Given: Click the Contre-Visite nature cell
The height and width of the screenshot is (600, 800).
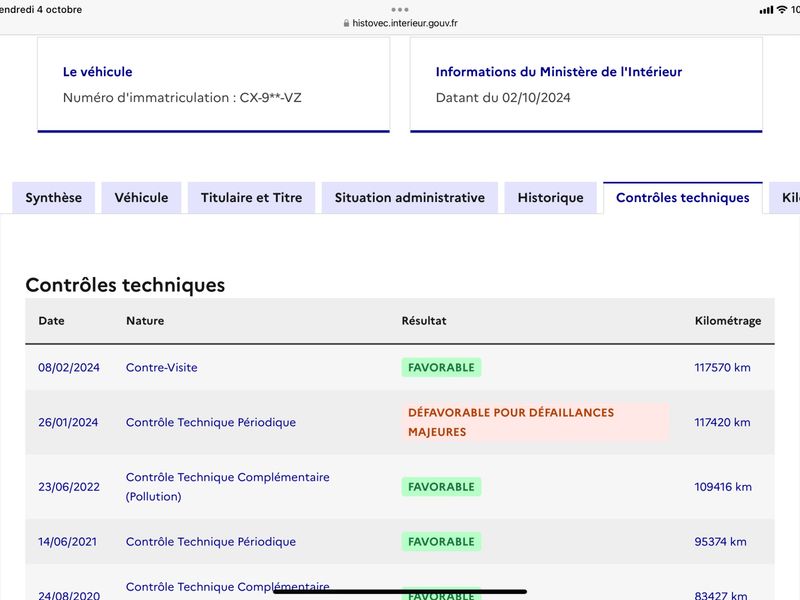Looking at the screenshot, I should point(162,367).
